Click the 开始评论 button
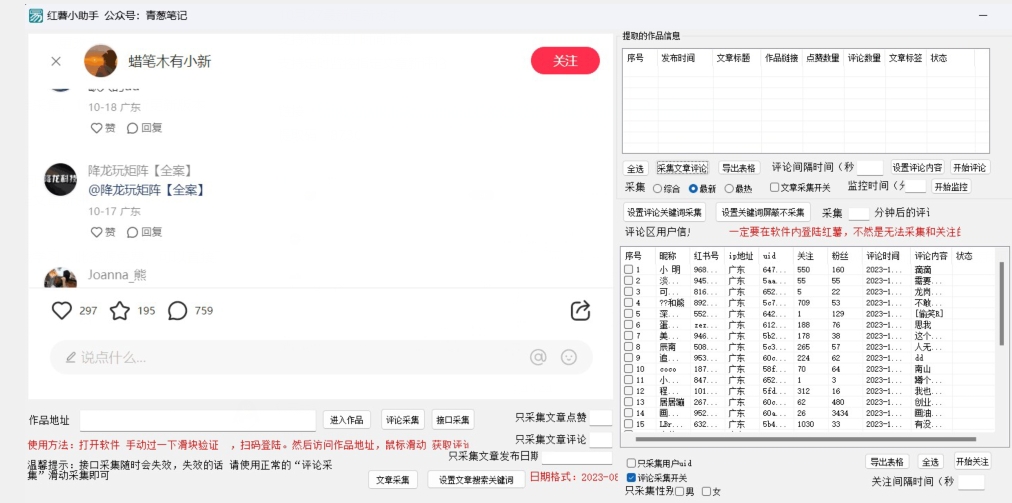The height and width of the screenshot is (503, 1012). [970, 168]
